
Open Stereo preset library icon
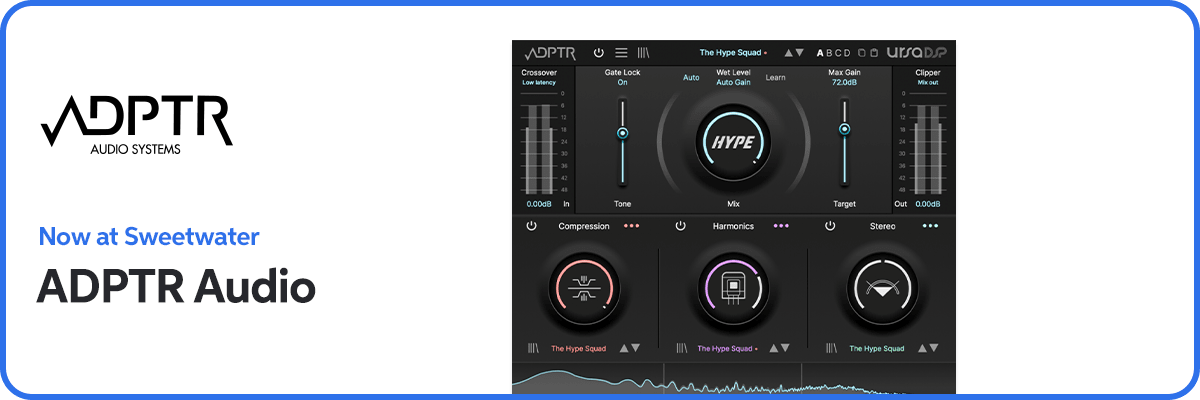coord(832,348)
